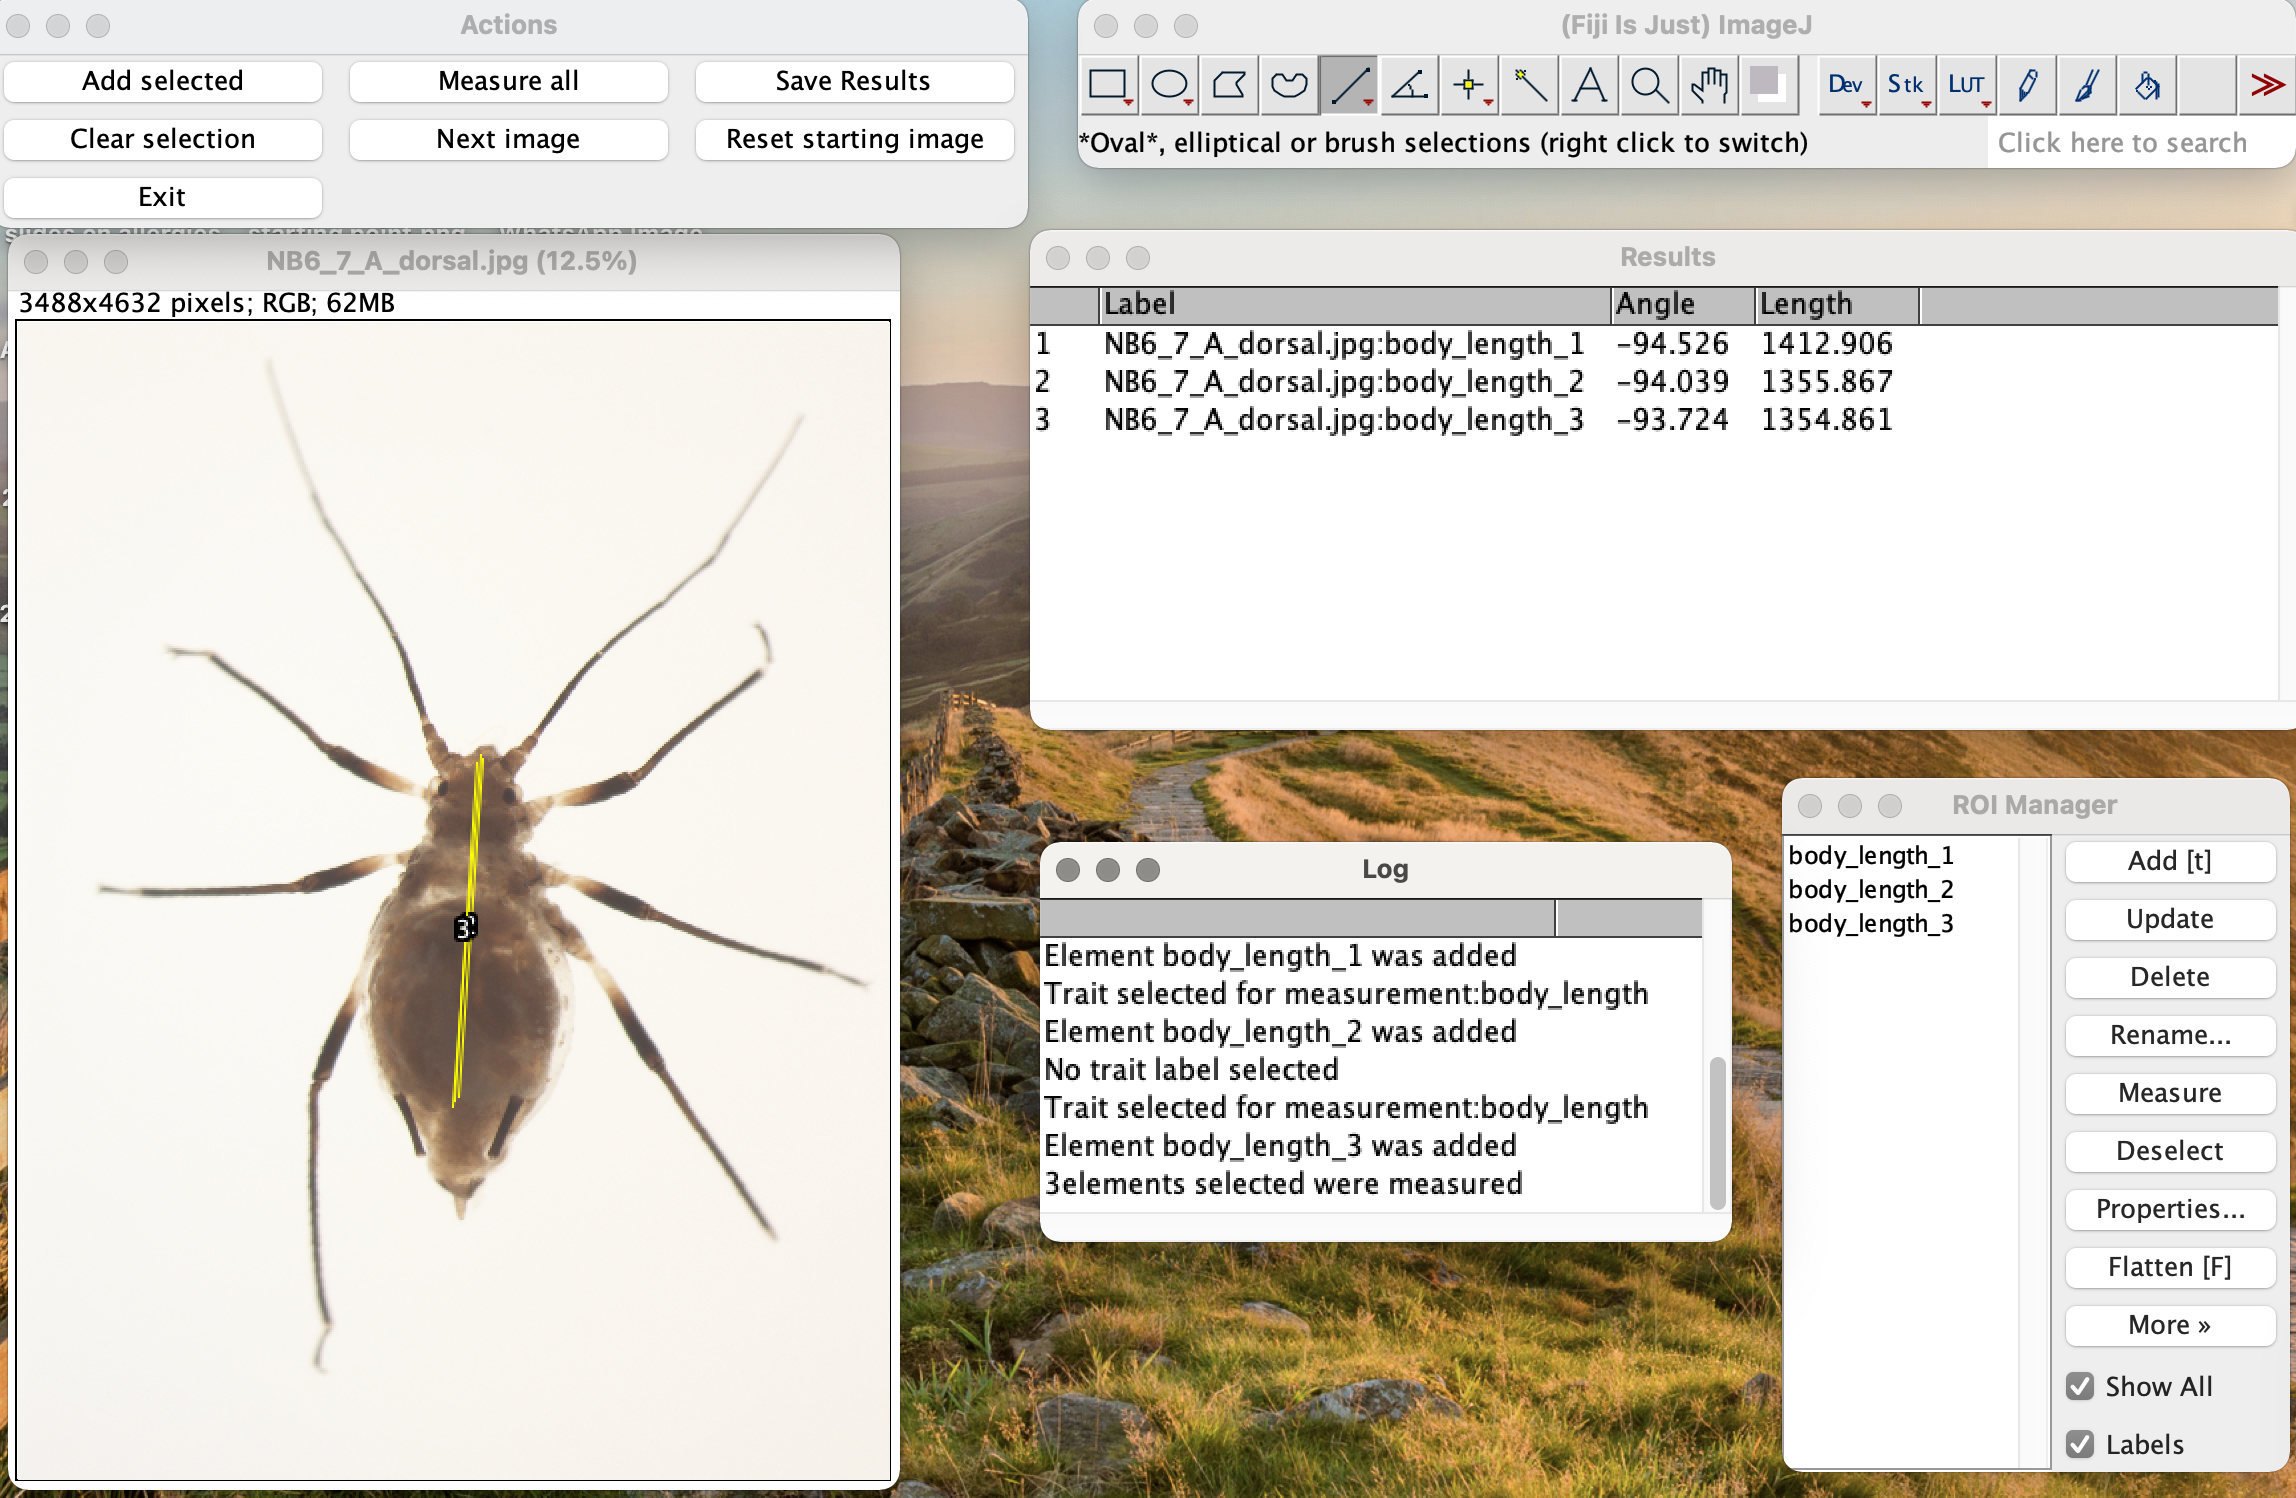This screenshot has height=1498, width=2296.
Task: Open the More Tools double-arrow menu
Action: click(2267, 85)
